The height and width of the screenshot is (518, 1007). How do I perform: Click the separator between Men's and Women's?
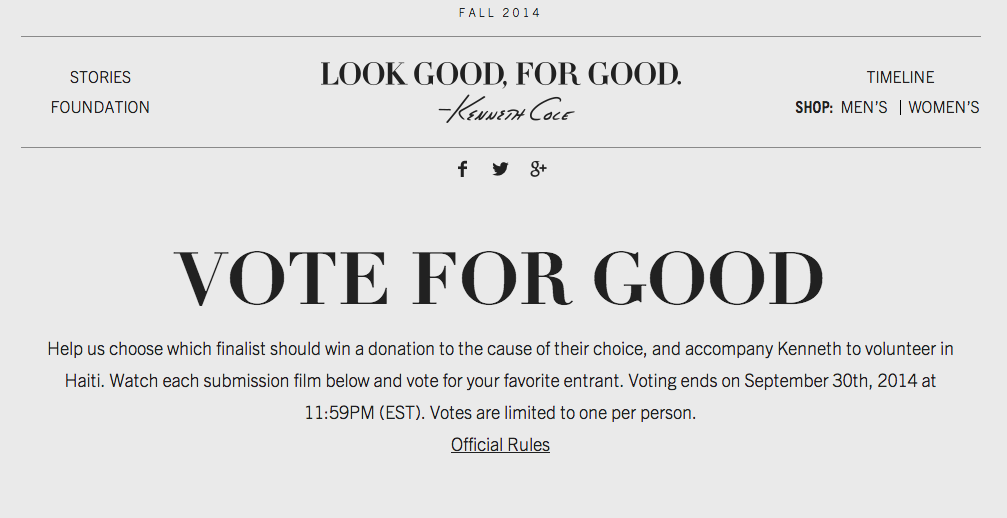pos(900,107)
